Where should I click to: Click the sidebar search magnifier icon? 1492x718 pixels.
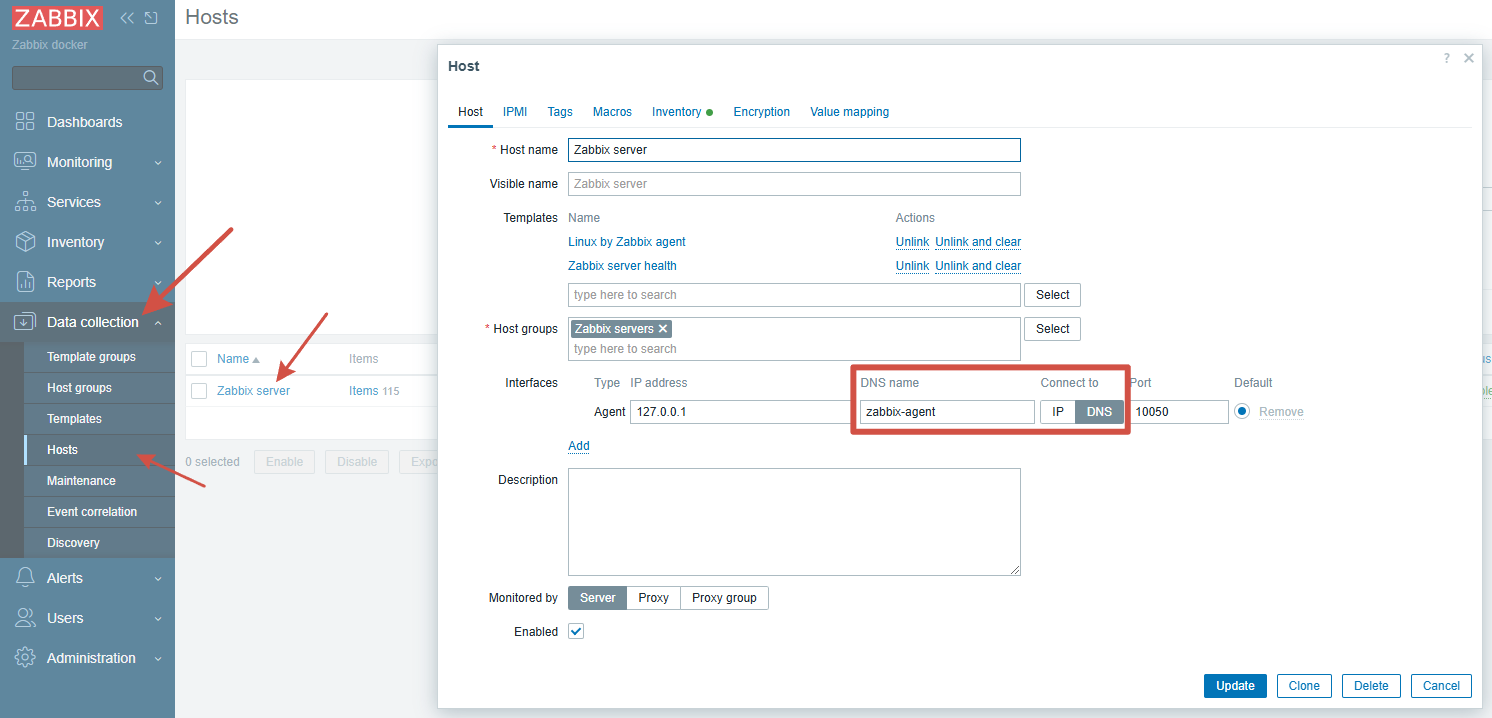click(151, 77)
